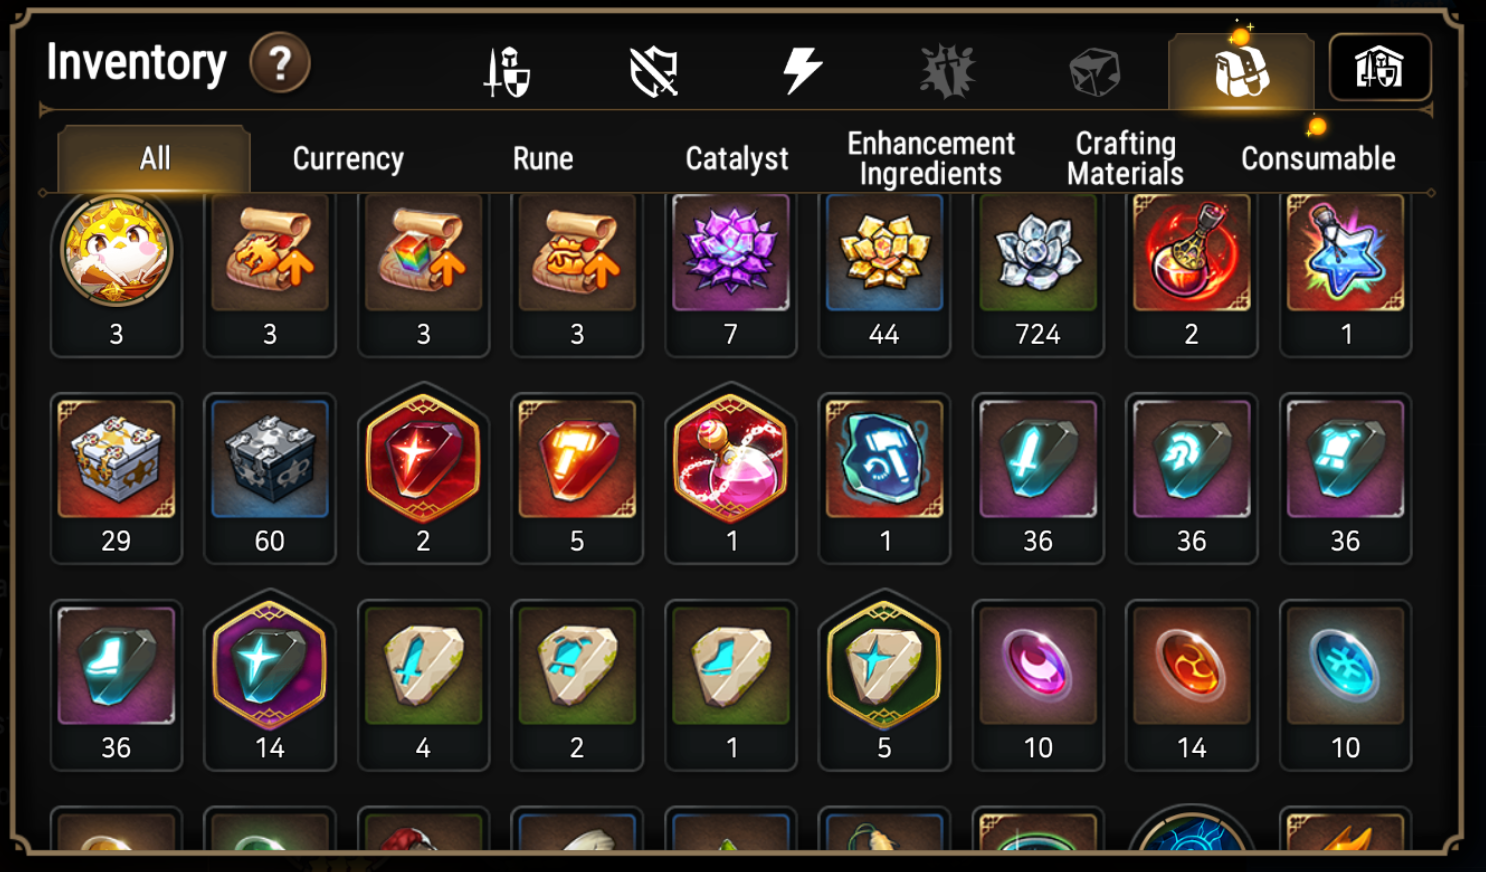Screen dimensions: 1486x872
Task: Select the lightning bolt category icon
Action: (x=801, y=71)
